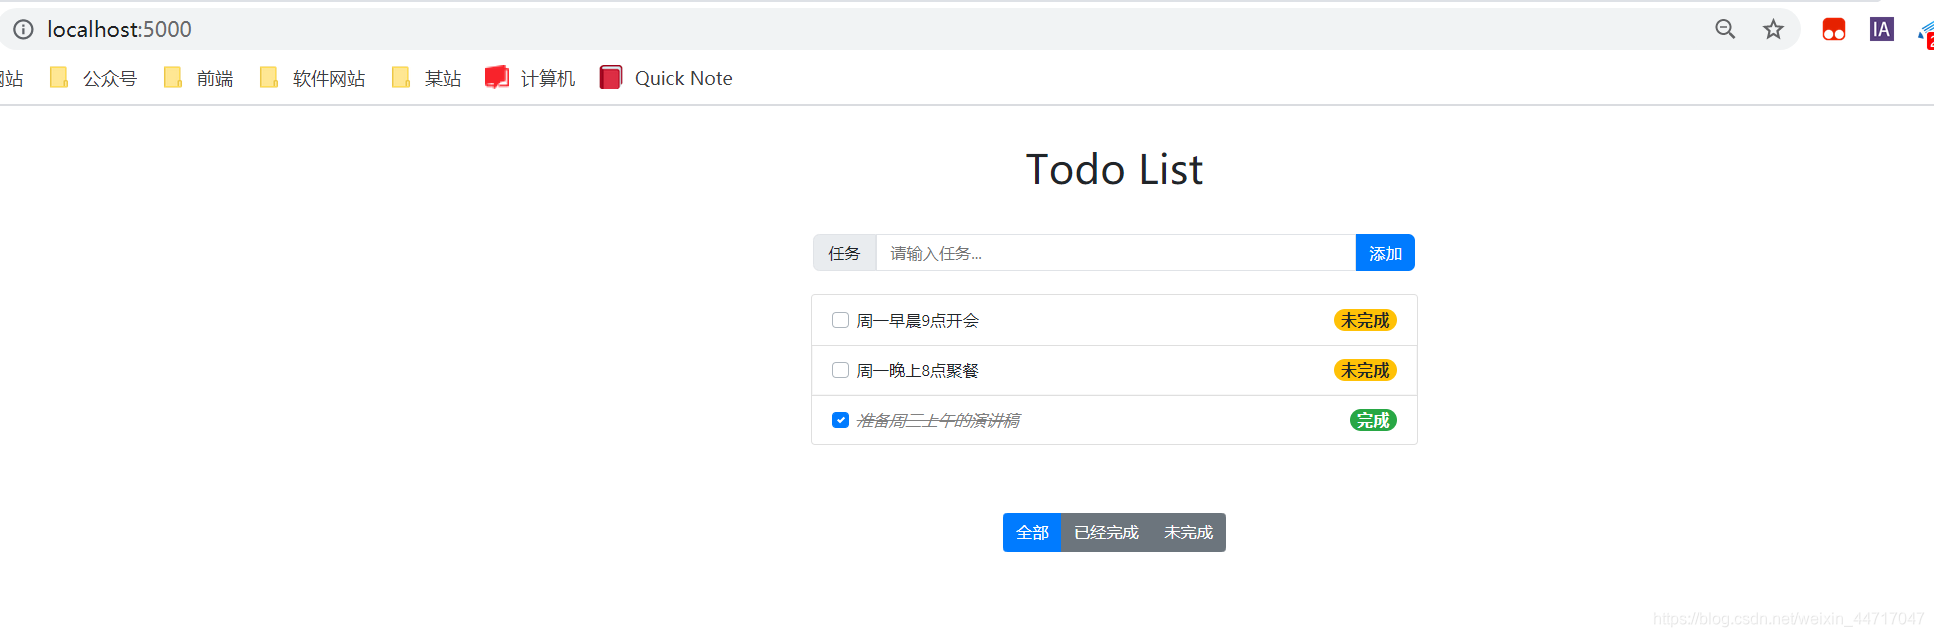
Task: Uncheck the 准备周二上午的演讲稿 checkbox
Action: [840, 420]
